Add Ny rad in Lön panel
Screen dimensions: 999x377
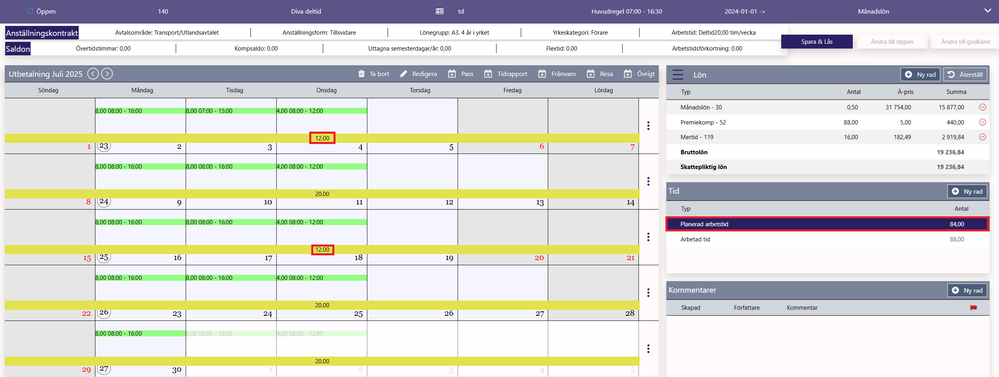click(920, 75)
